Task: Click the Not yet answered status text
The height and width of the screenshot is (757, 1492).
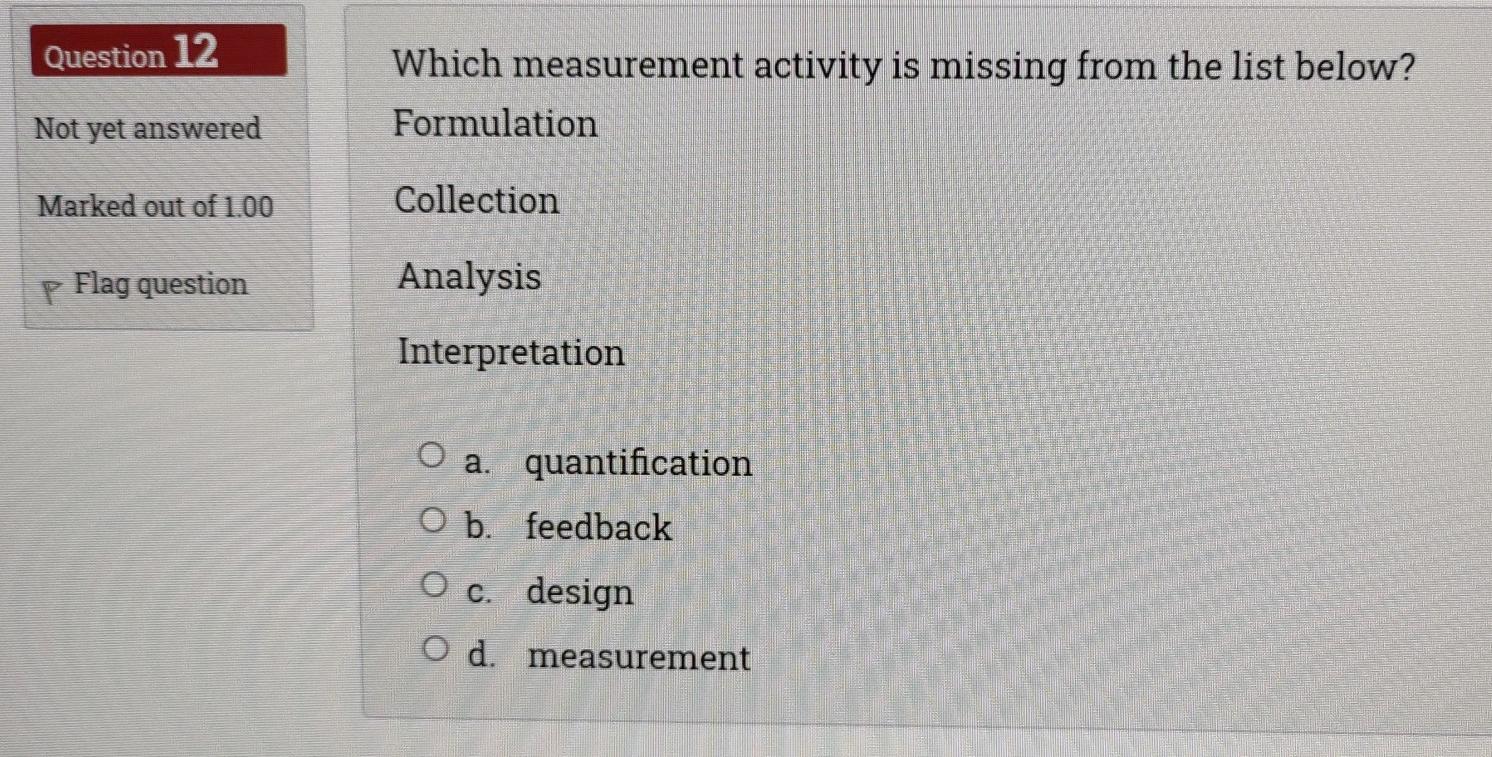Action: coord(148,129)
